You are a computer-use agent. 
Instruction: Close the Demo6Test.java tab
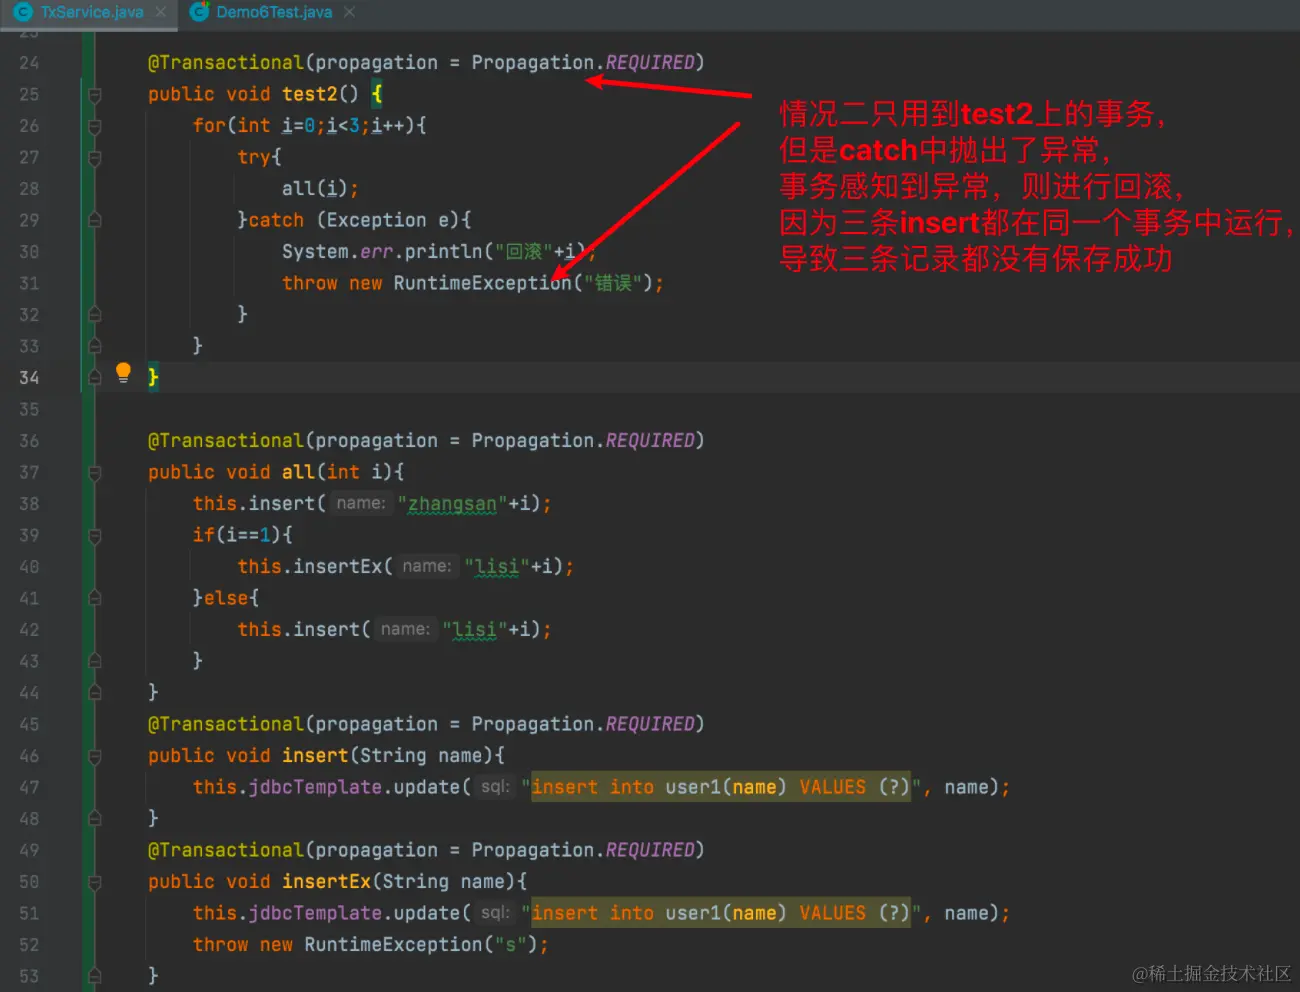point(349,12)
